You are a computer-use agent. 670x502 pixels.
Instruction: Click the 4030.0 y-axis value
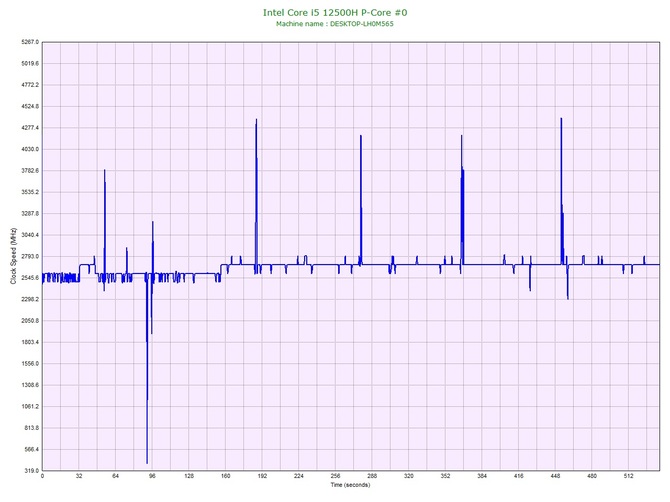[x=30, y=149]
